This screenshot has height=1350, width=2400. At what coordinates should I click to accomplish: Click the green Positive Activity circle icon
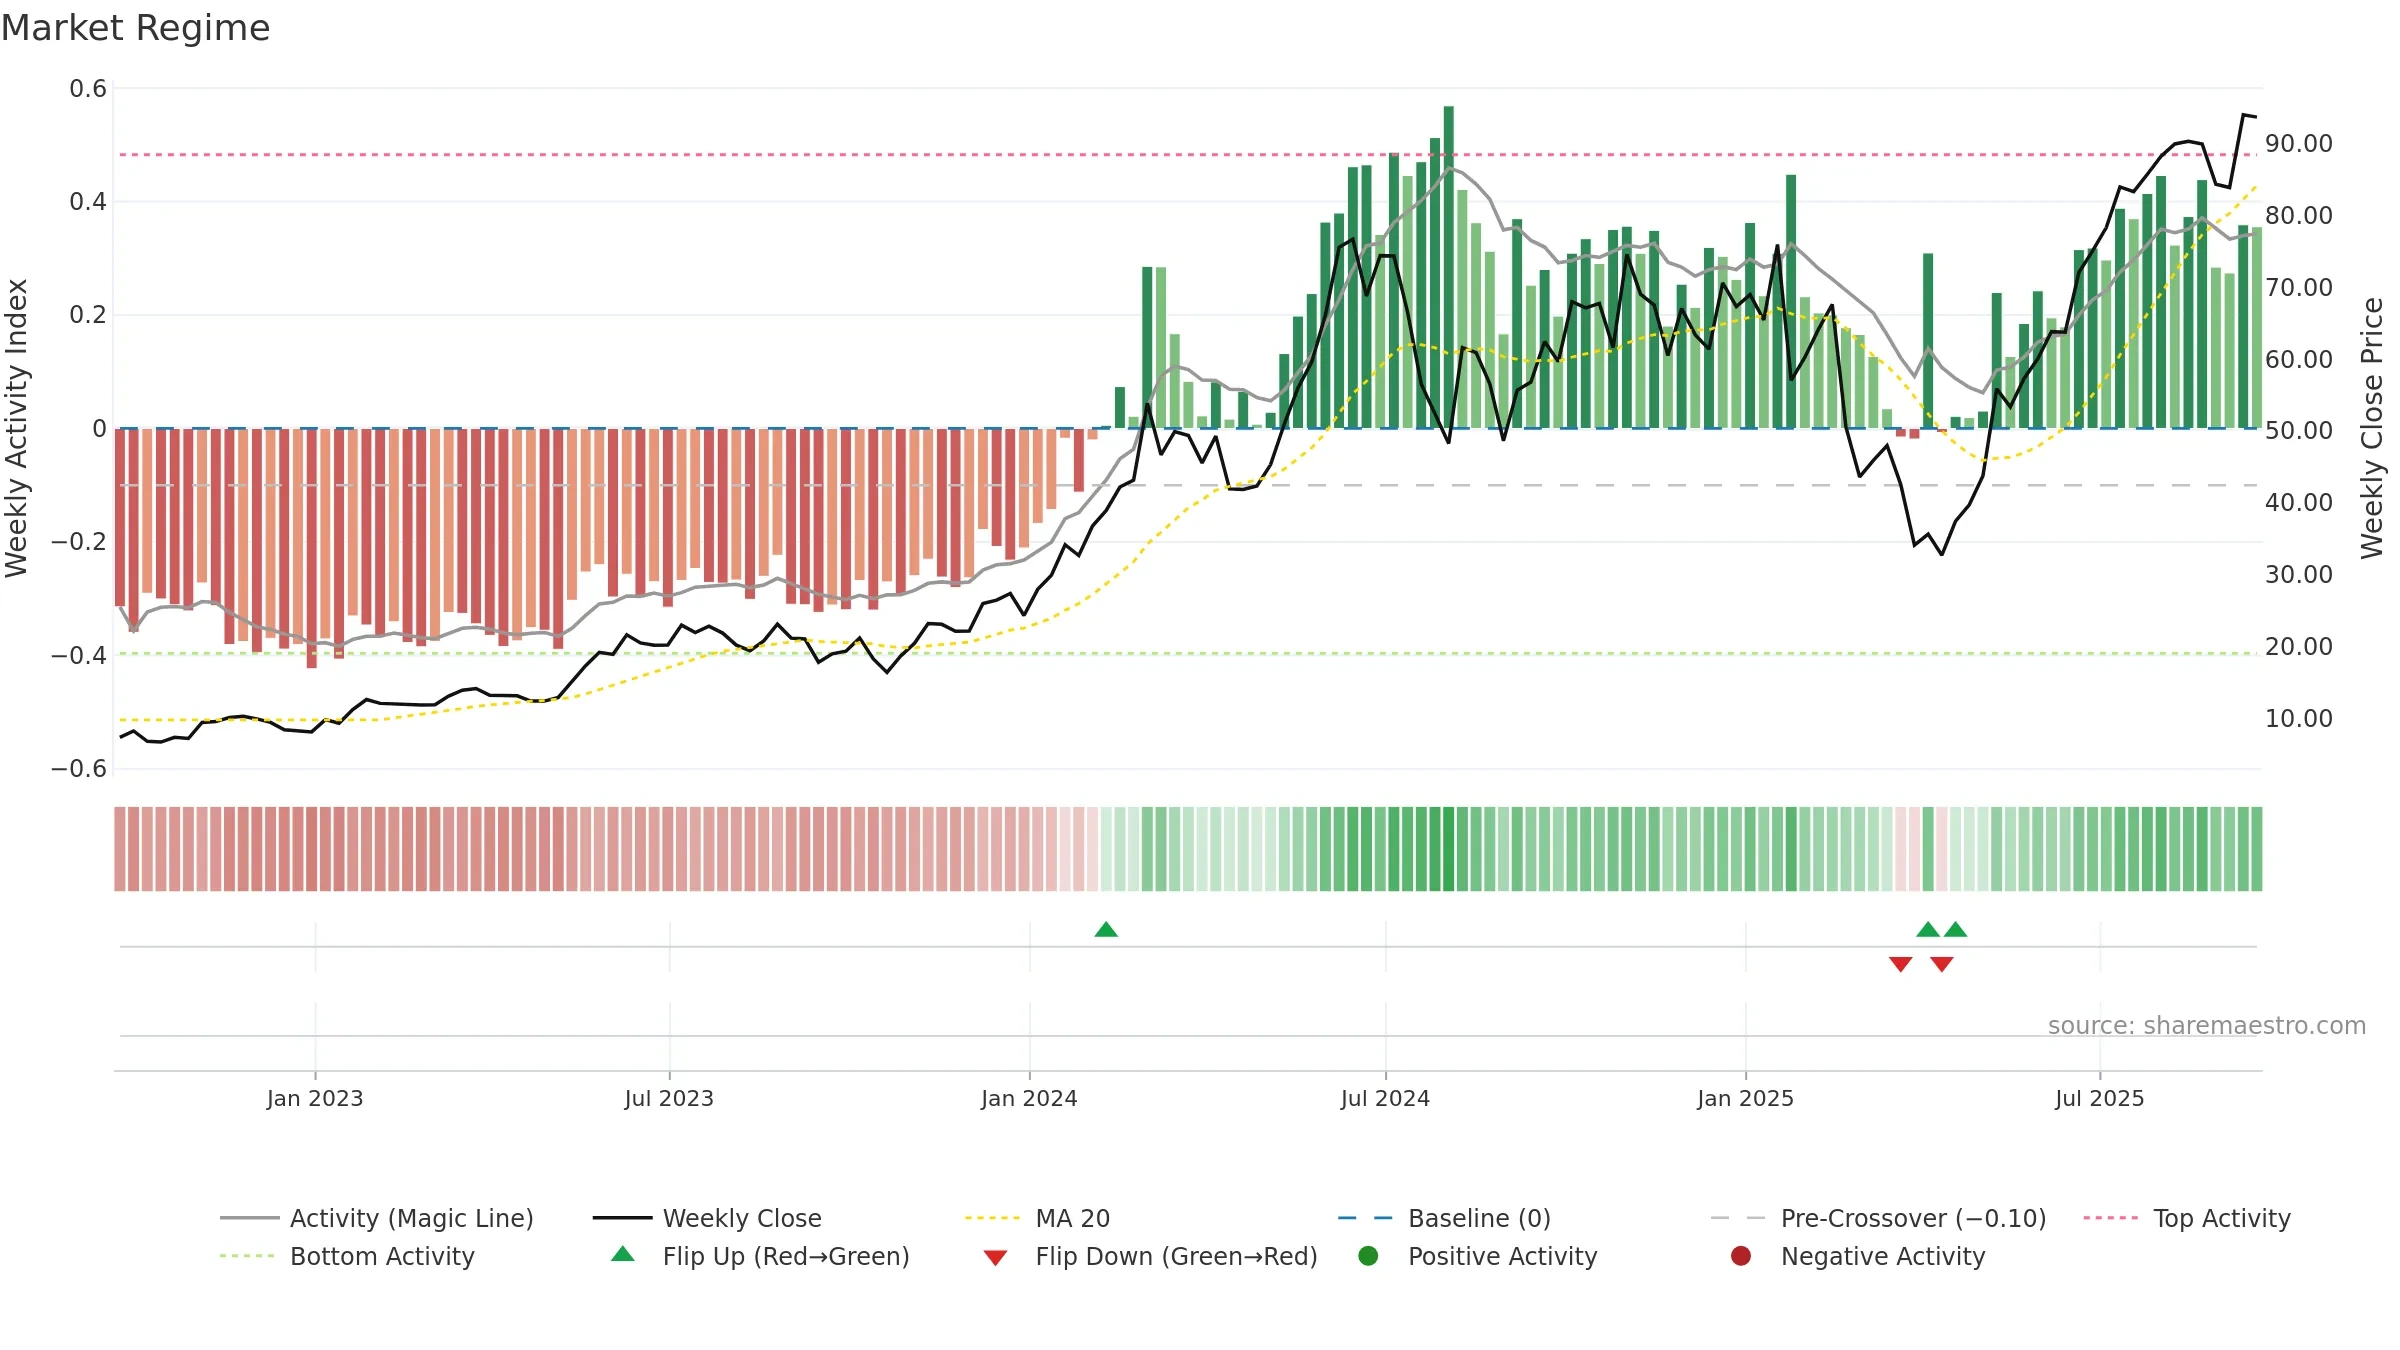(x=1368, y=1256)
